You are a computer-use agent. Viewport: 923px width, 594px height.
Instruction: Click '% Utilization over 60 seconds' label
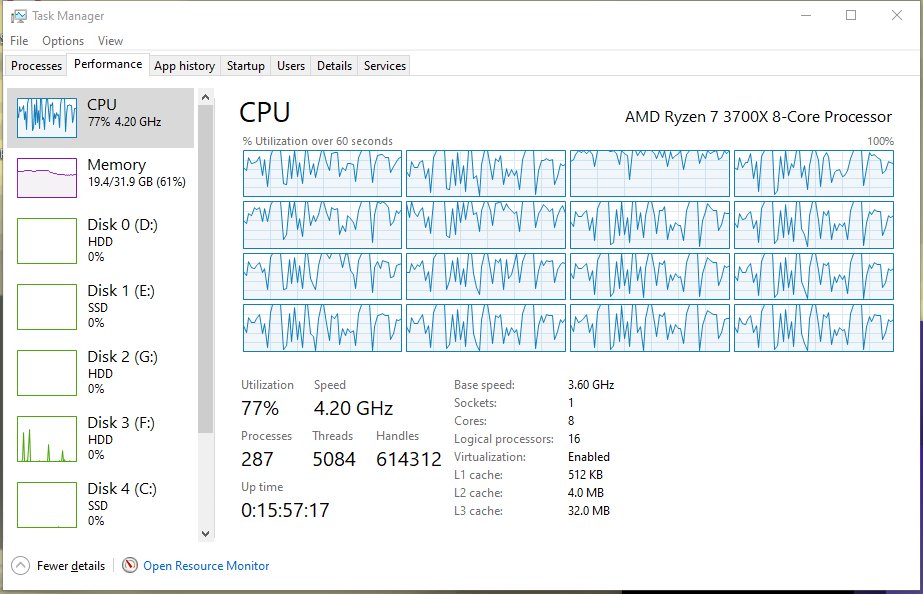click(x=317, y=141)
